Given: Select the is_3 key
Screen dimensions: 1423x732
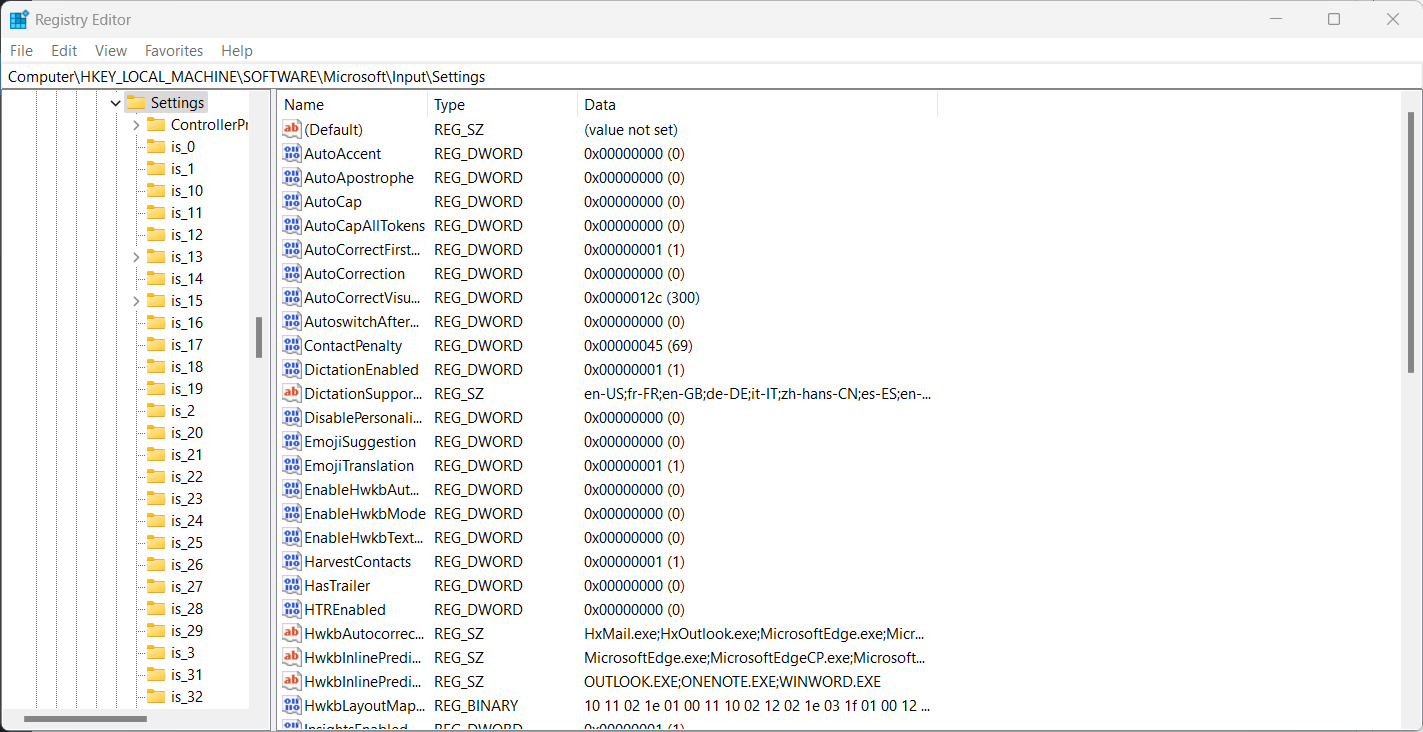Looking at the screenshot, I should click(x=182, y=652).
